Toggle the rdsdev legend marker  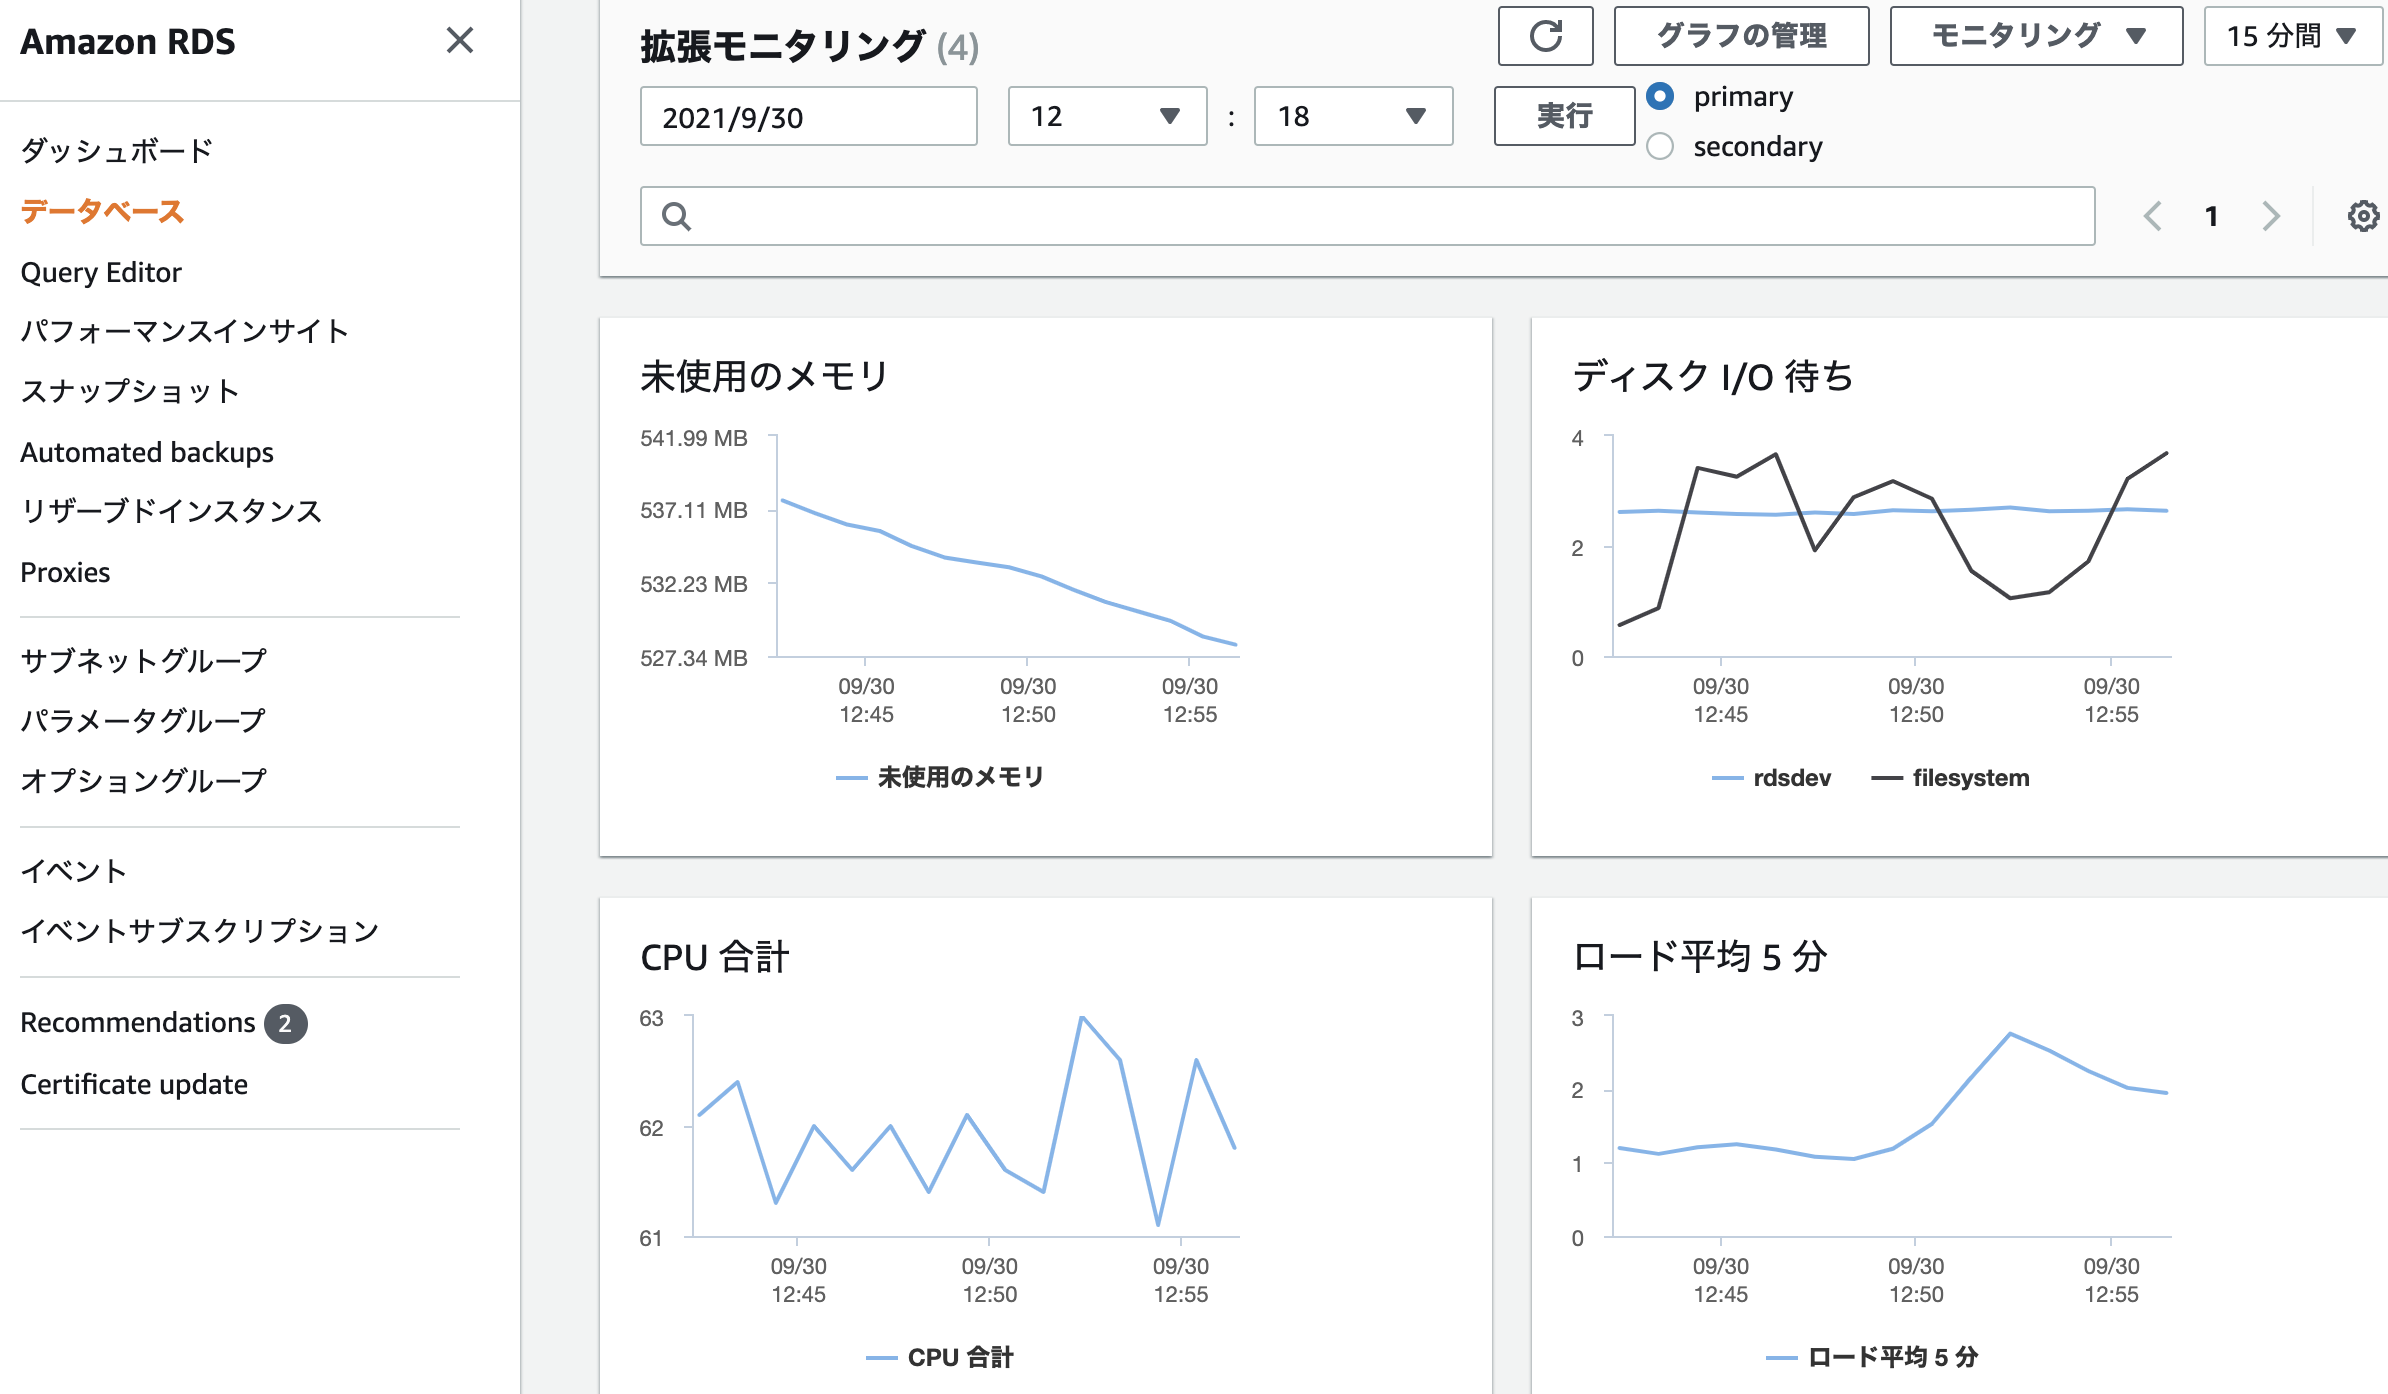1728,778
